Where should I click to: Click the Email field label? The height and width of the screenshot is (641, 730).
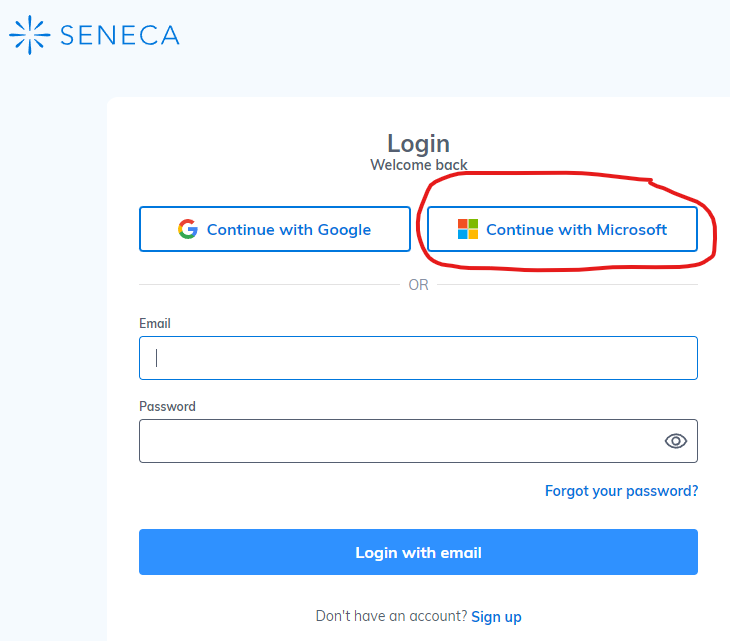click(155, 324)
